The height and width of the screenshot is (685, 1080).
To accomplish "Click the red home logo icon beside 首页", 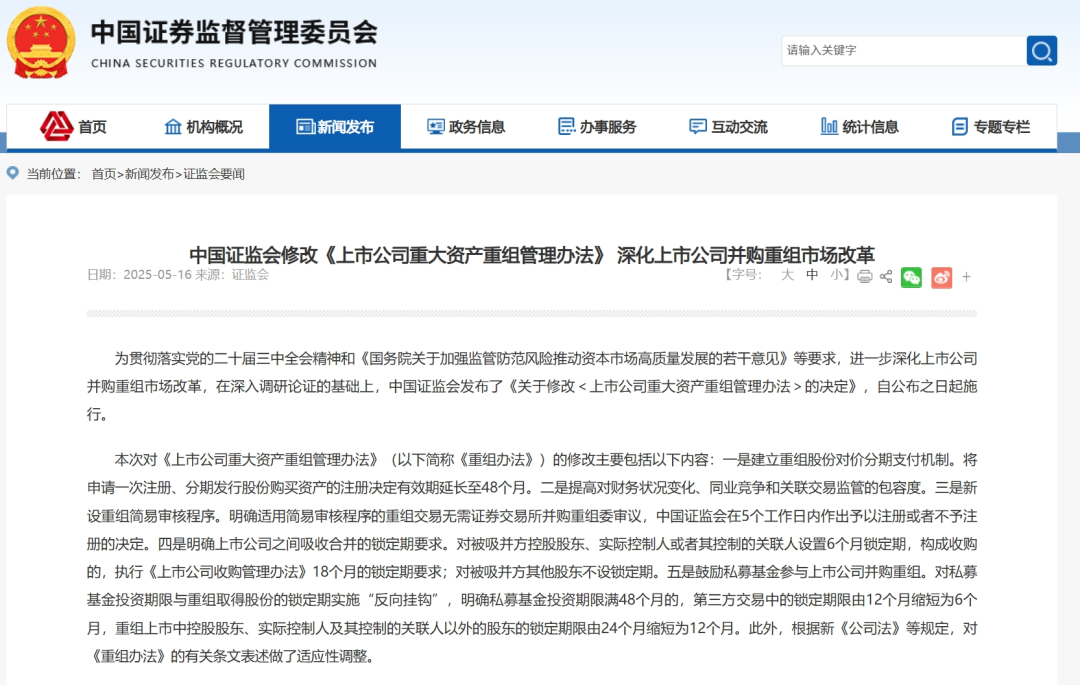I will tap(56, 126).
